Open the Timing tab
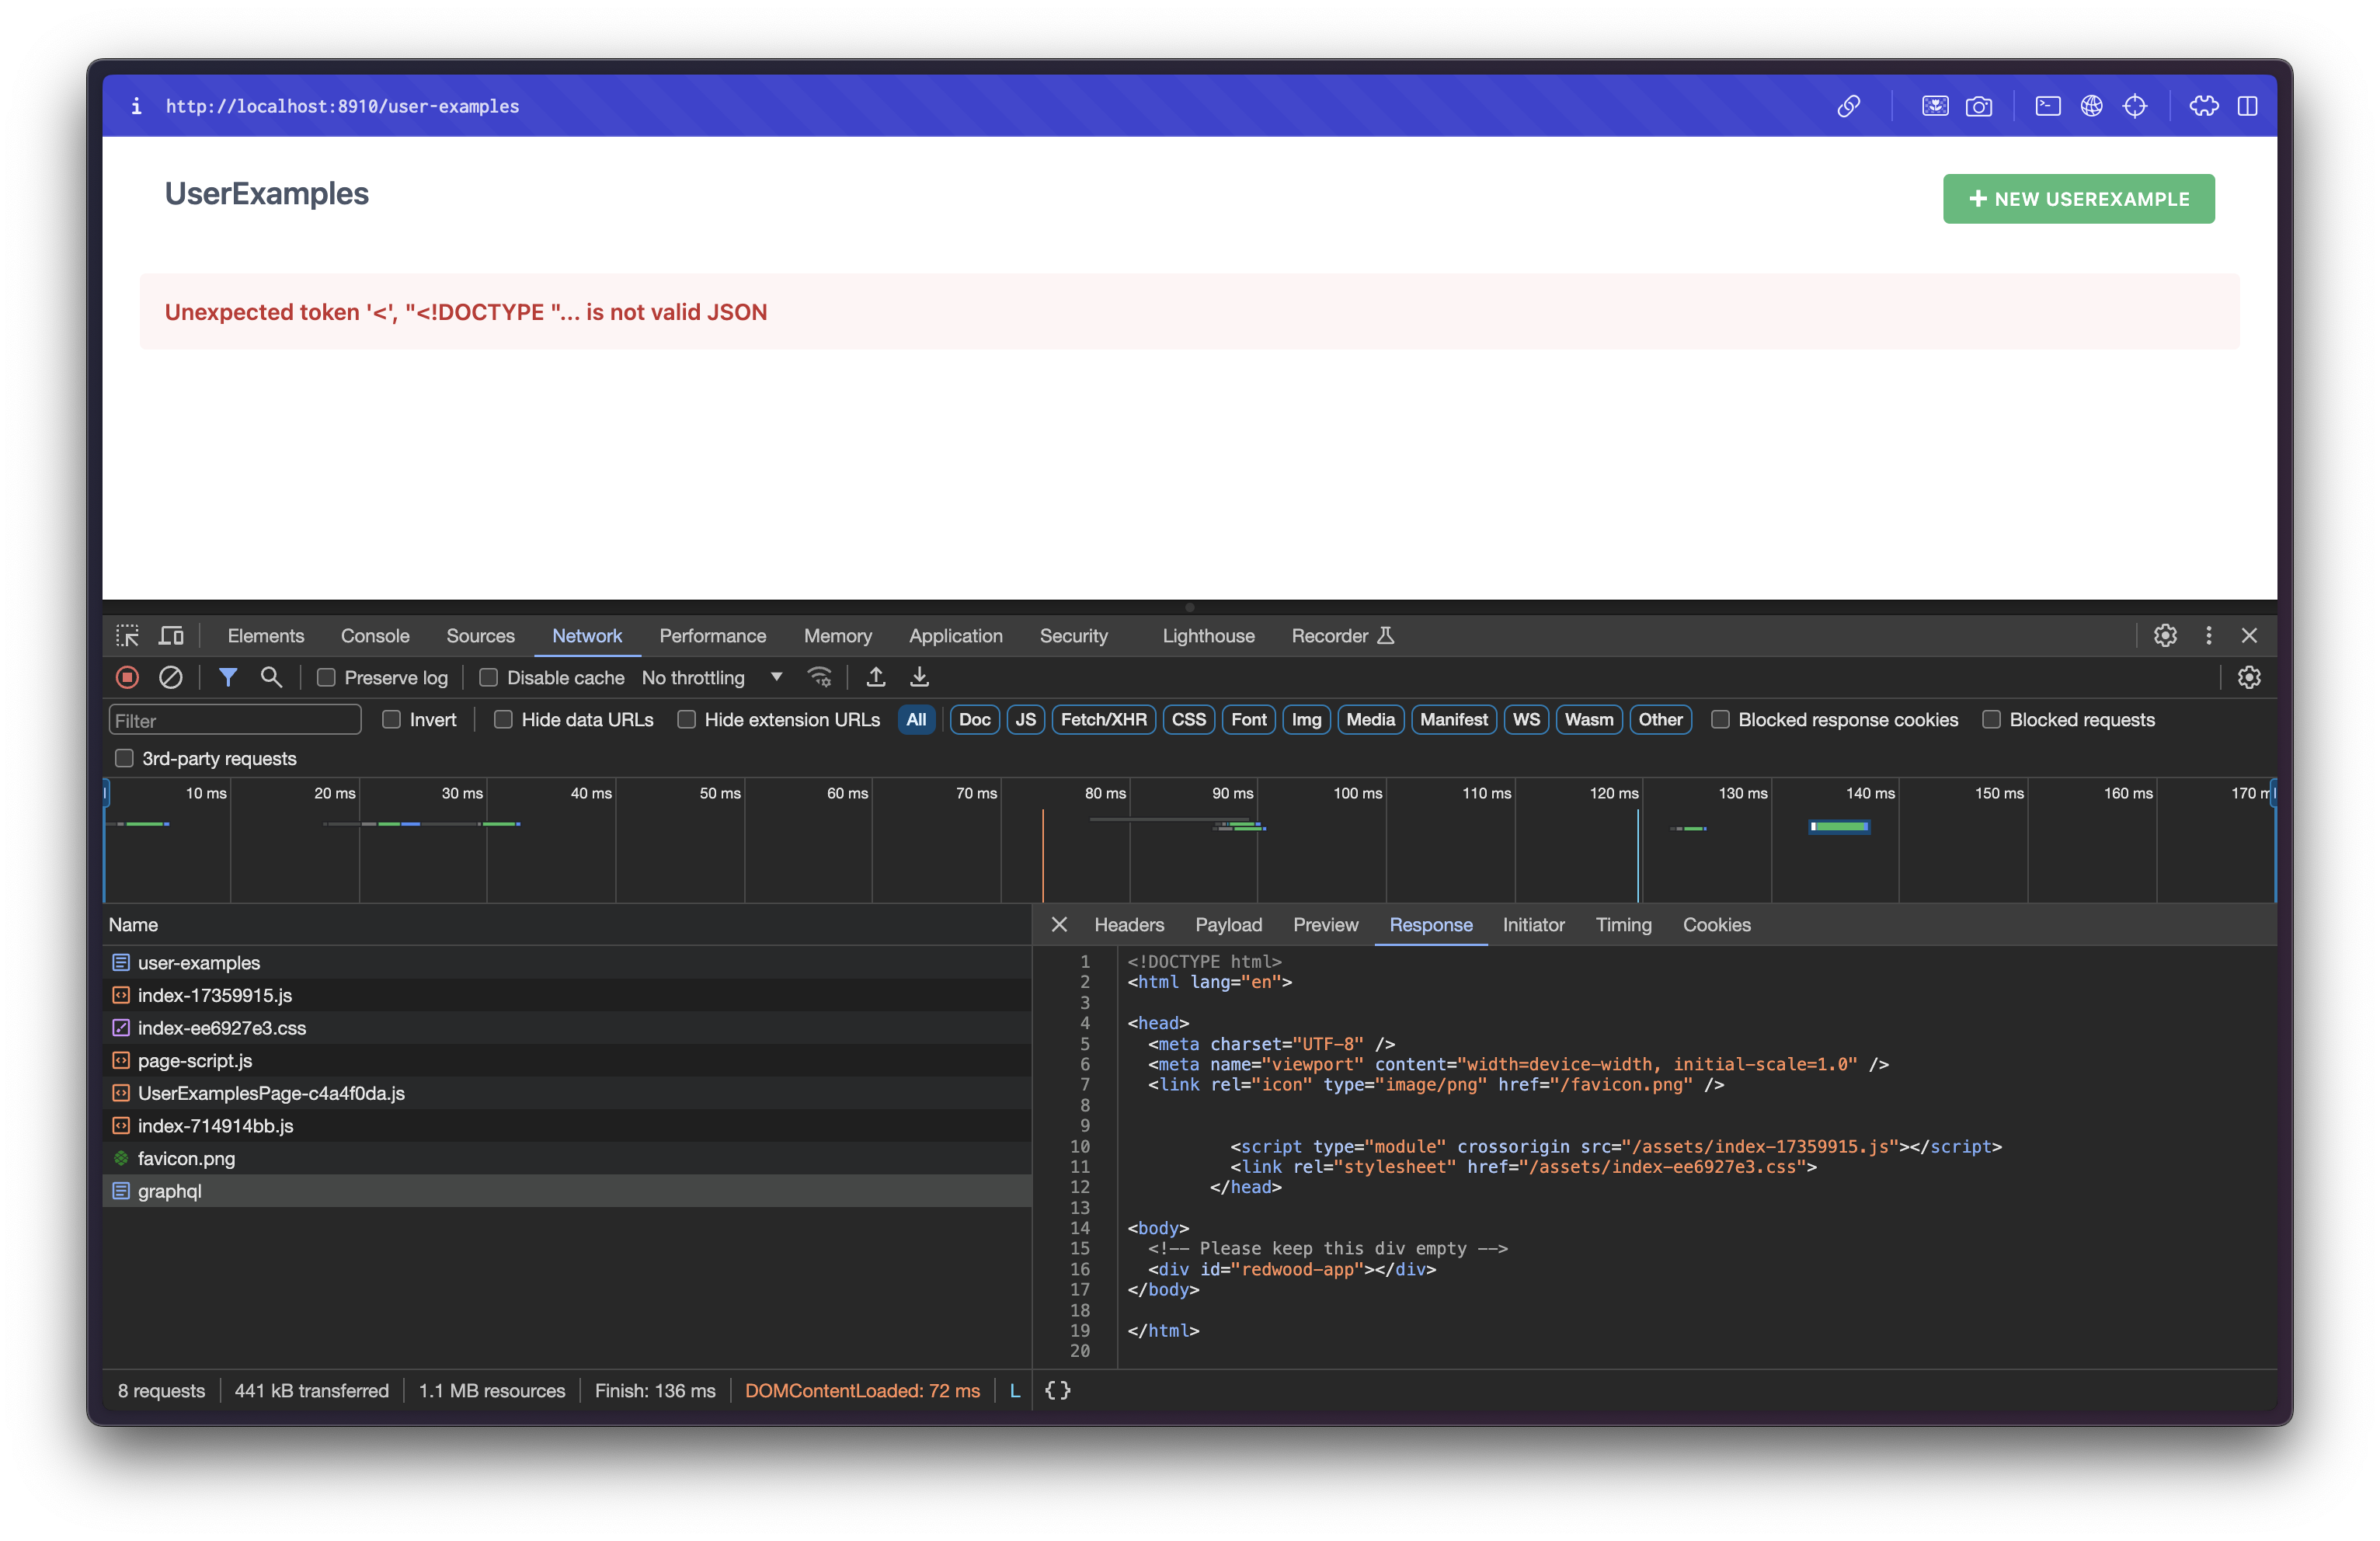The width and height of the screenshot is (2380, 1541). pos(1623,925)
